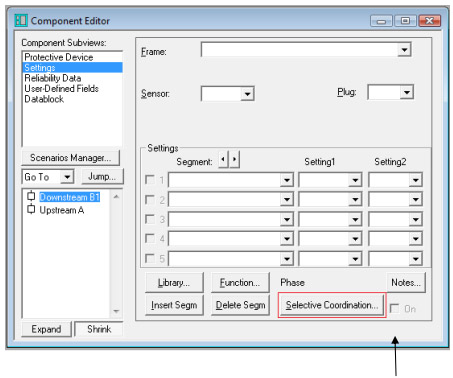The image size is (453, 378).
Task: Enable the segment 1 checkbox
Action: coord(150,180)
